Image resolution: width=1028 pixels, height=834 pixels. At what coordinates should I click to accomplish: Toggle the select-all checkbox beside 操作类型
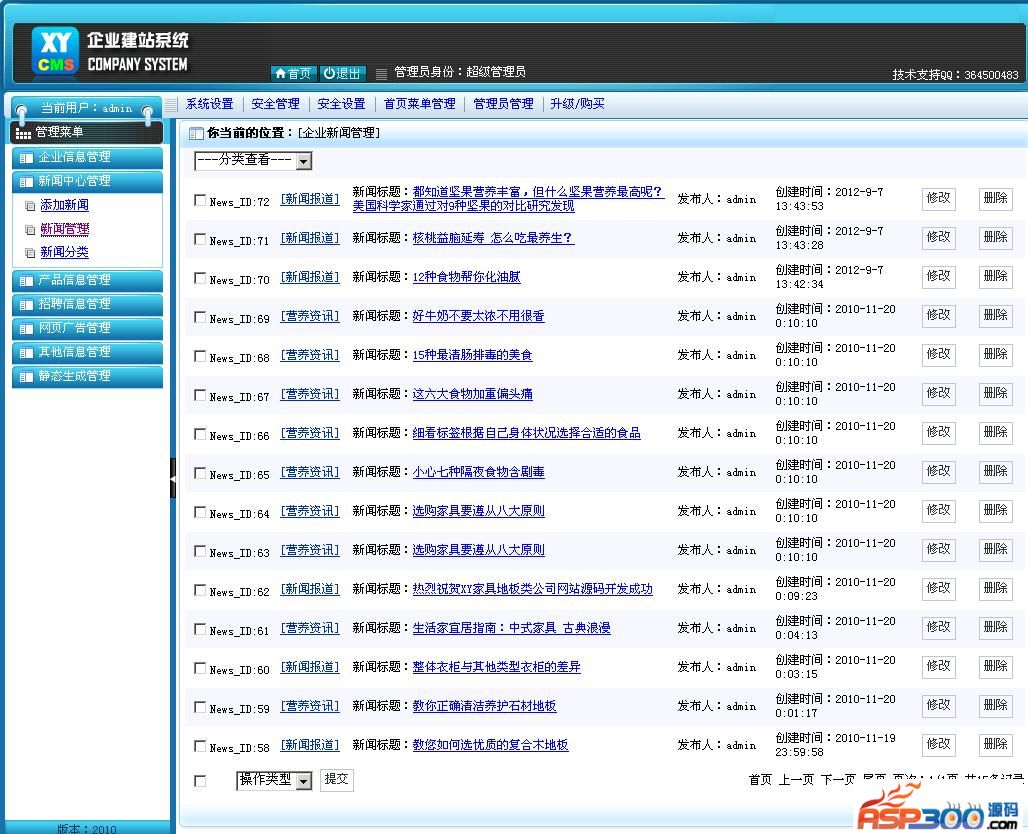tap(200, 781)
